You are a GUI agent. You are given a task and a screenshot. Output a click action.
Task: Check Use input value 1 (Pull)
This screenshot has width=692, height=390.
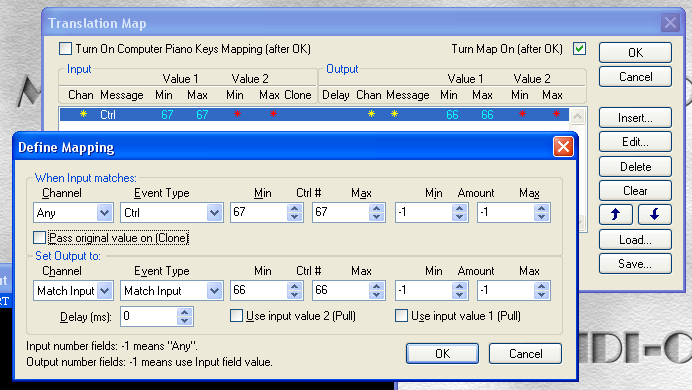tap(401, 316)
